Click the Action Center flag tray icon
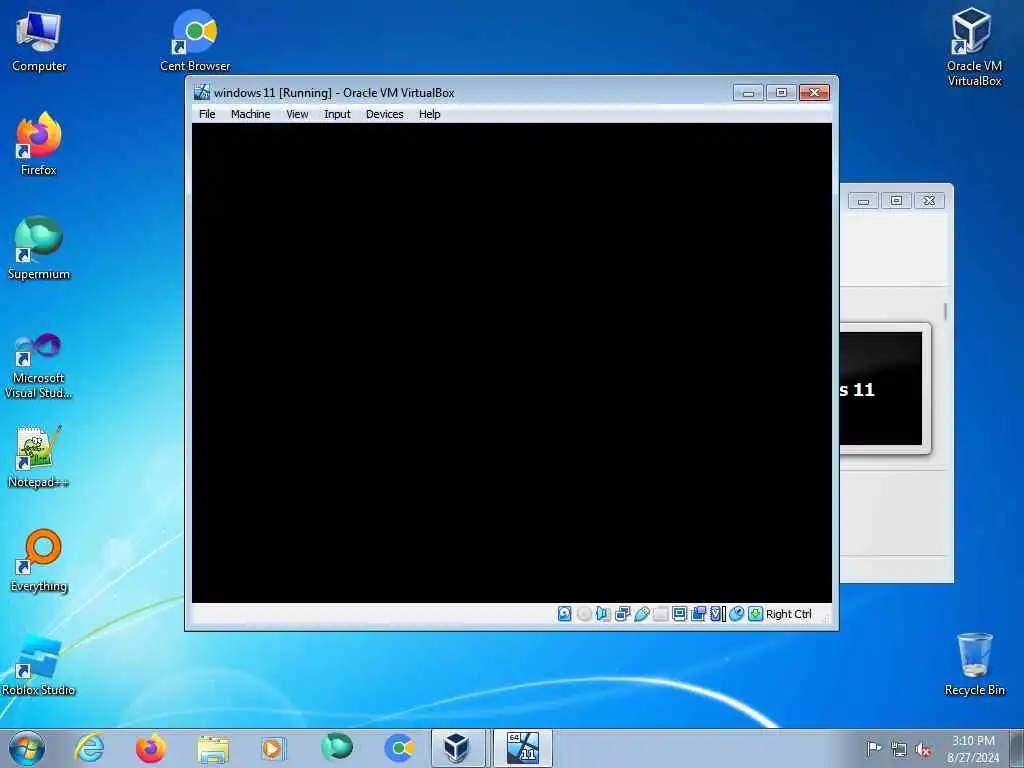 874,748
